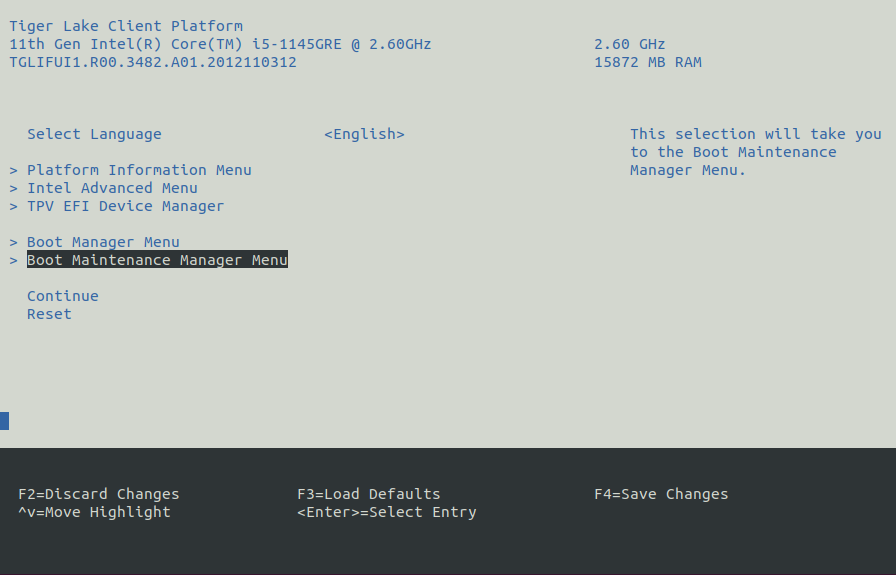Change the <English> language value
Screen dimensions: 896x575
365,134
